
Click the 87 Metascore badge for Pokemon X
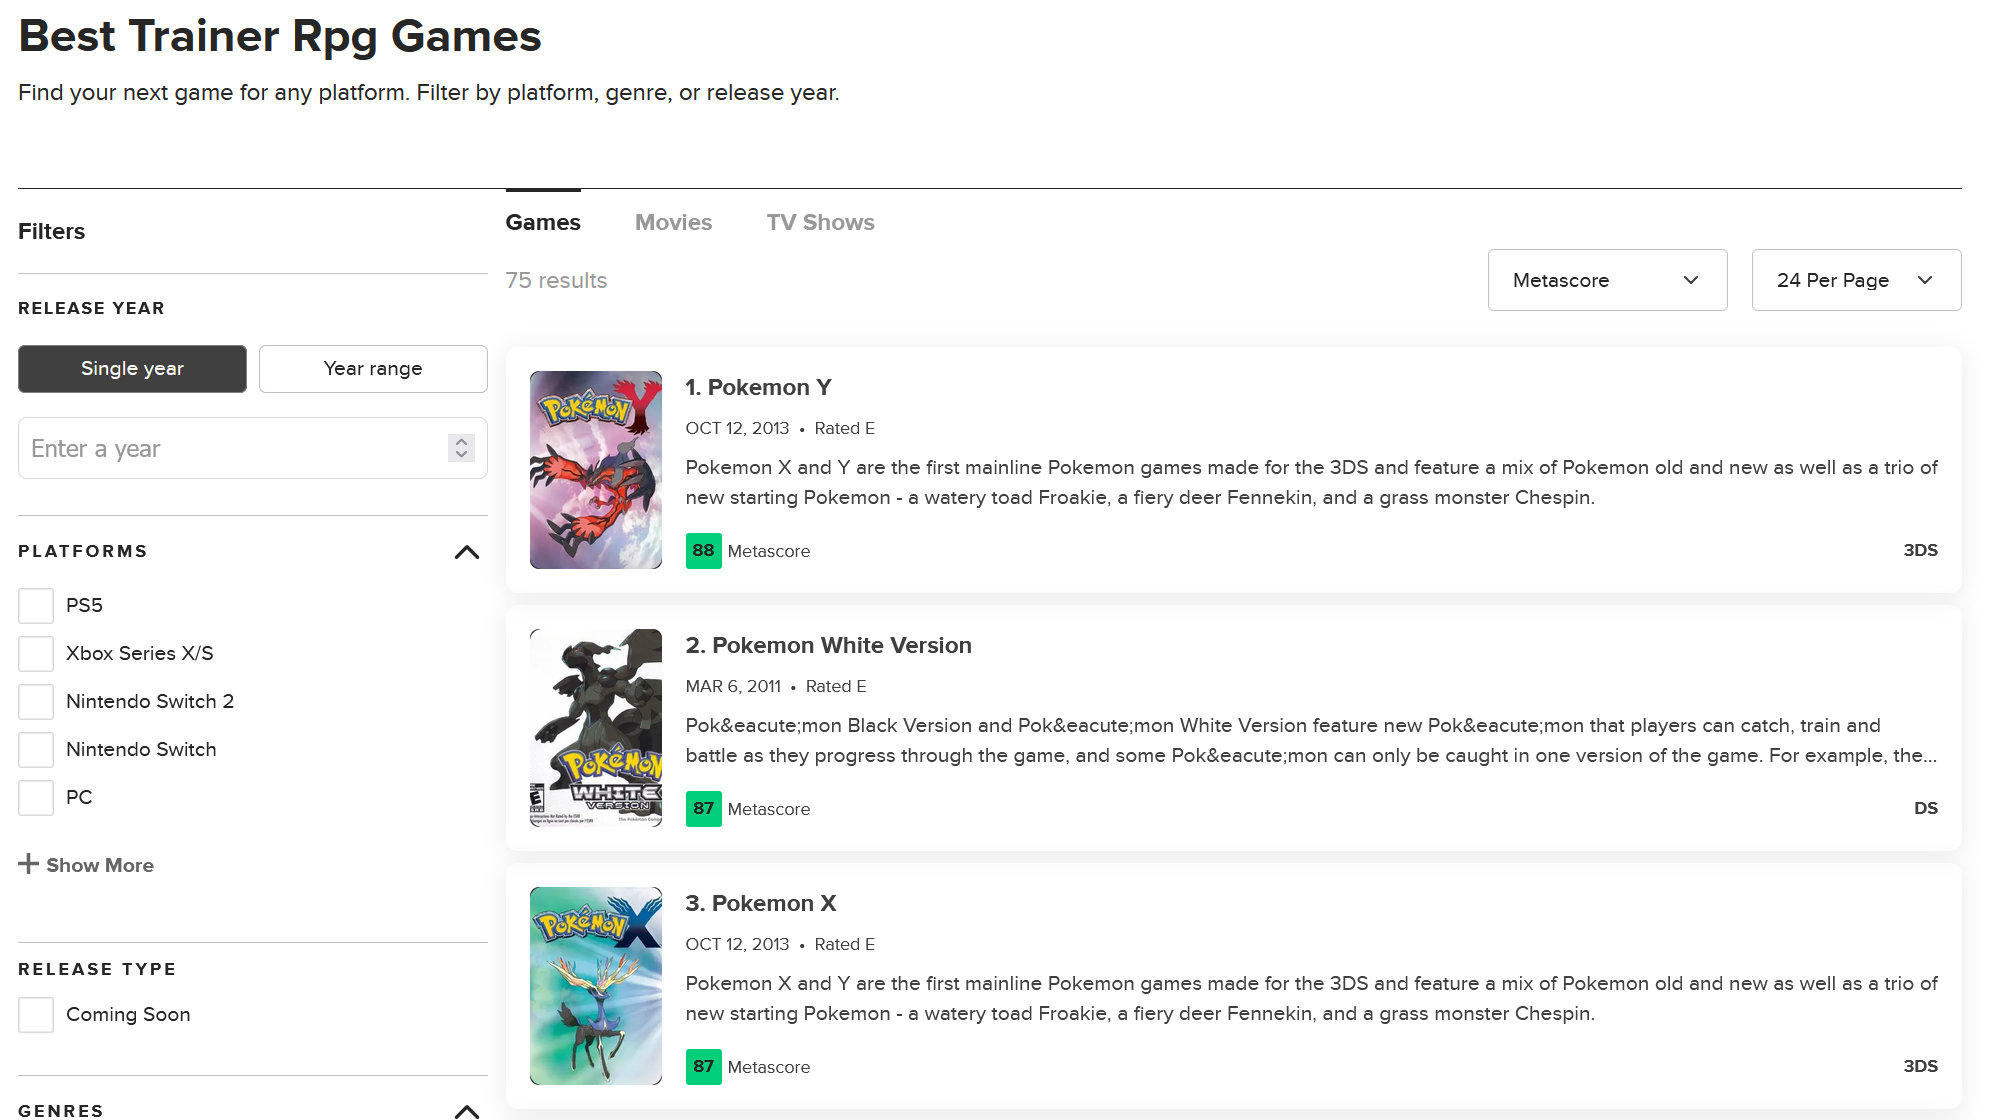click(x=703, y=1067)
